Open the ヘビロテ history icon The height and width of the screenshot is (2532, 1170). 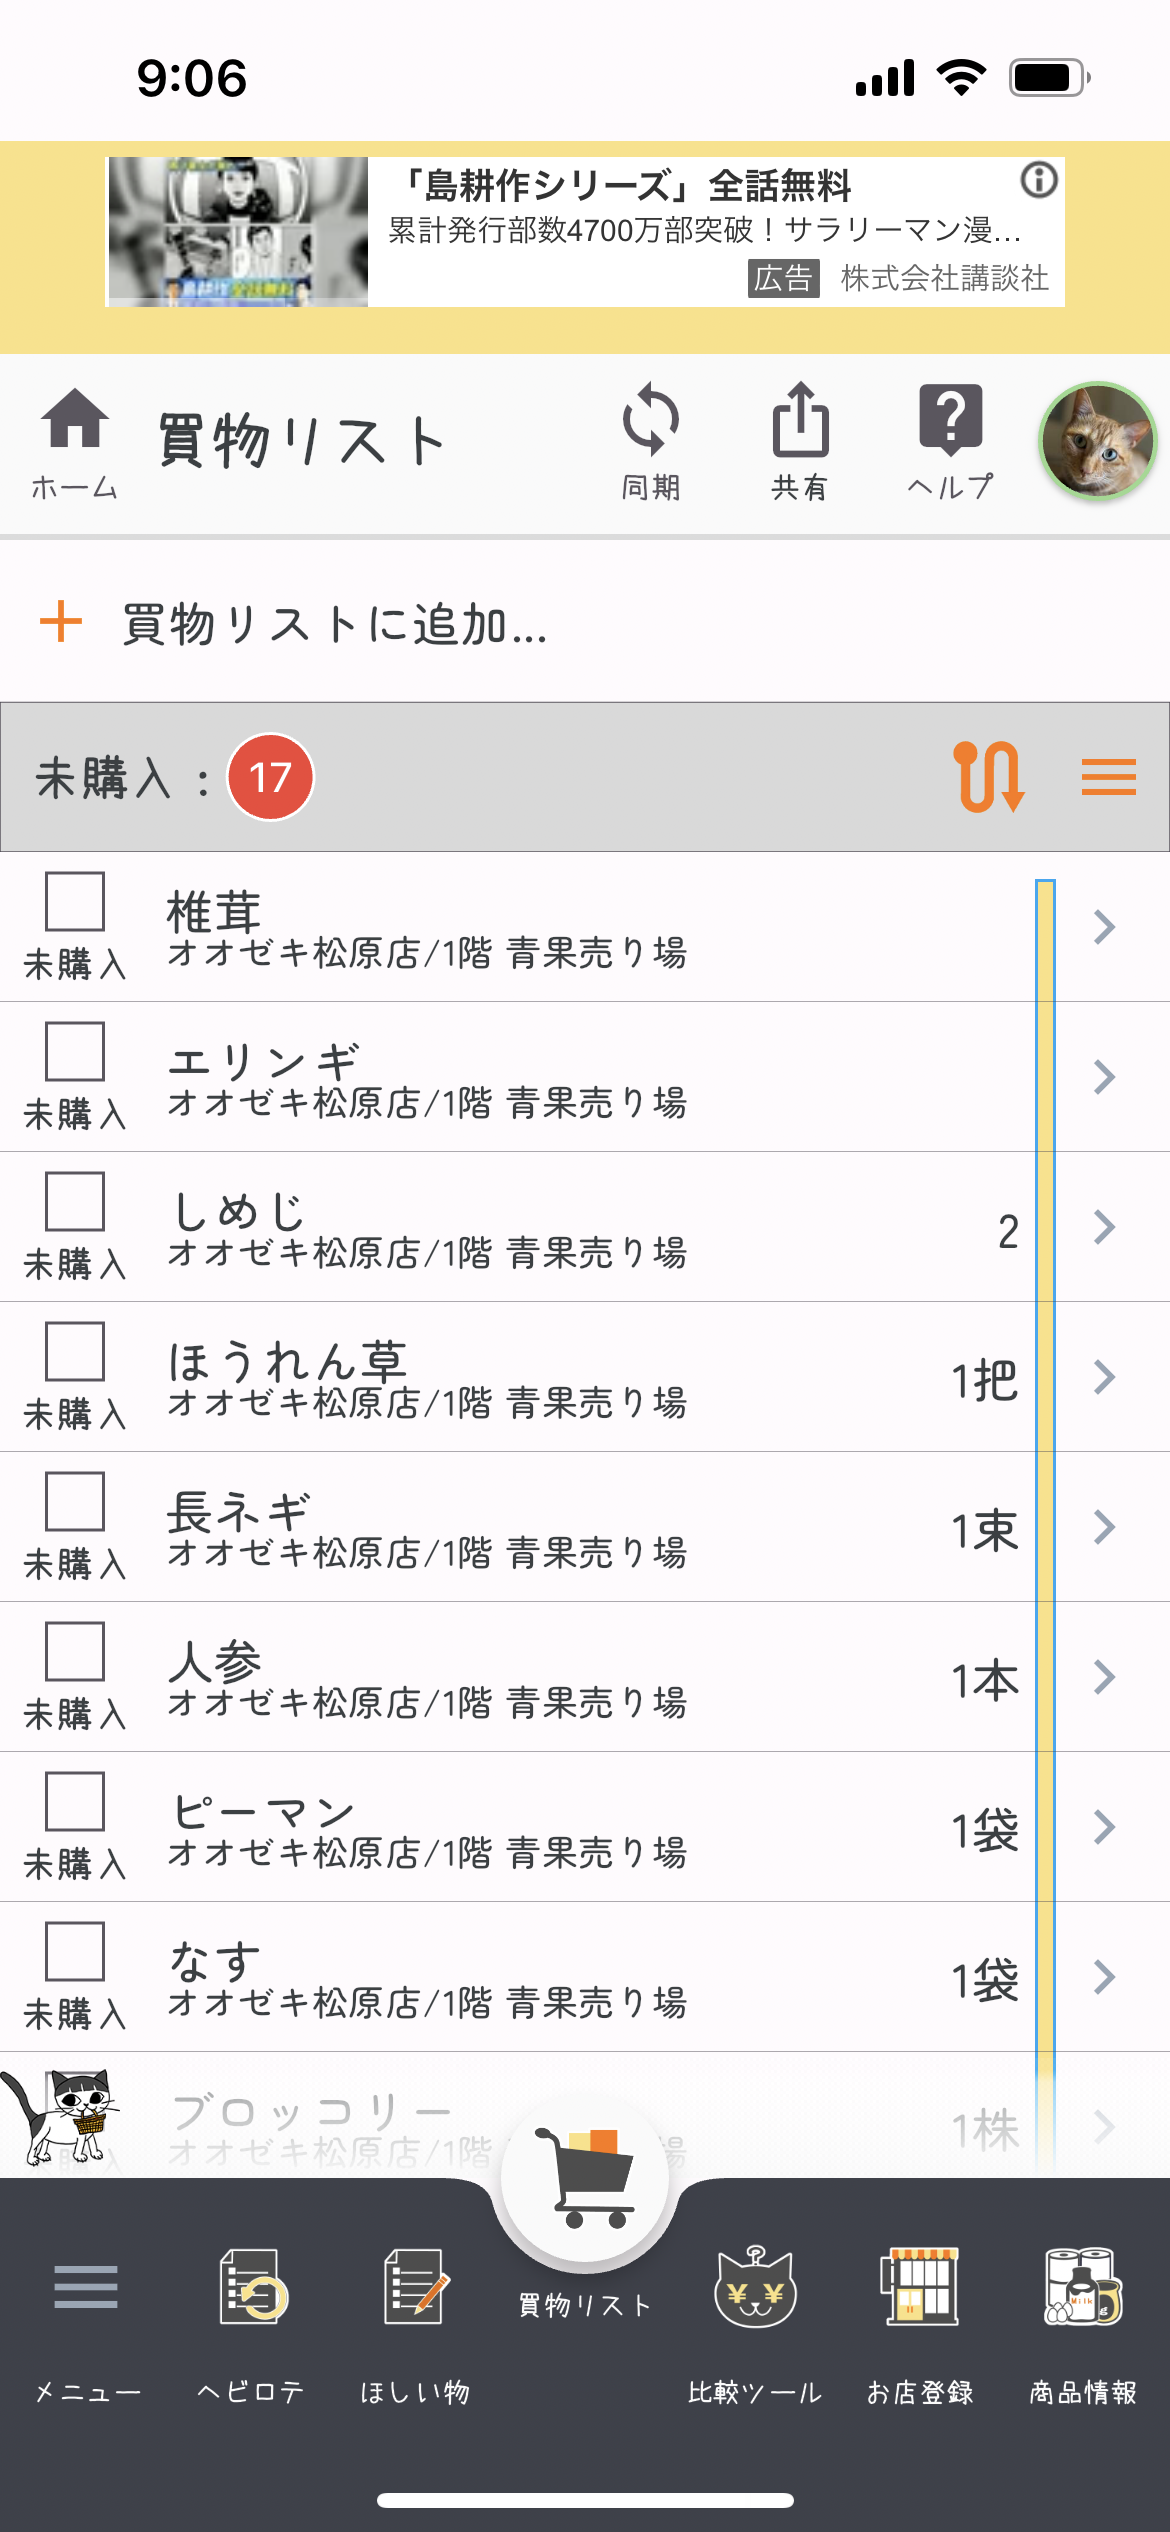pyautogui.click(x=251, y=2288)
